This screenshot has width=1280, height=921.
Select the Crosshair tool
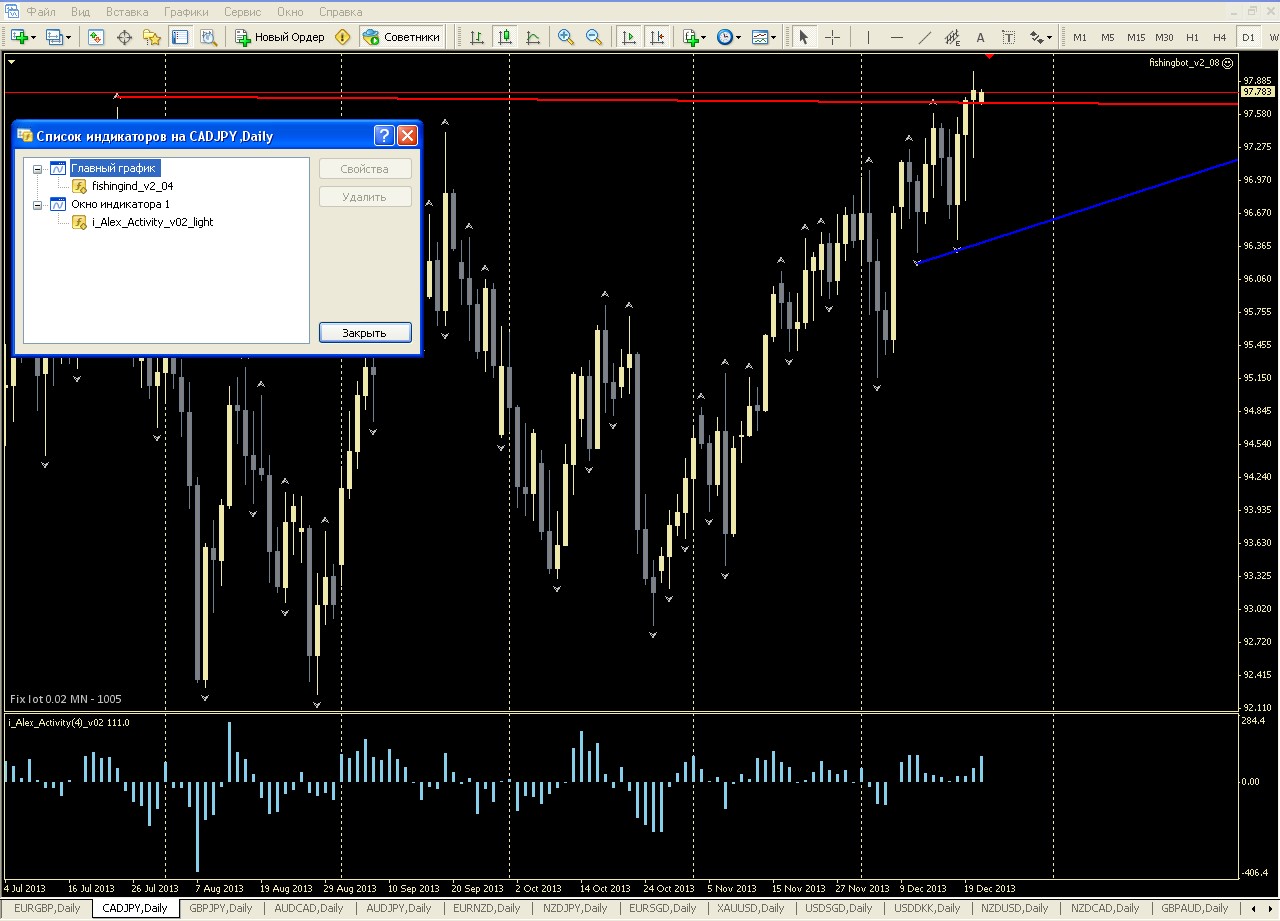pyautogui.click(x=832, y=37)
